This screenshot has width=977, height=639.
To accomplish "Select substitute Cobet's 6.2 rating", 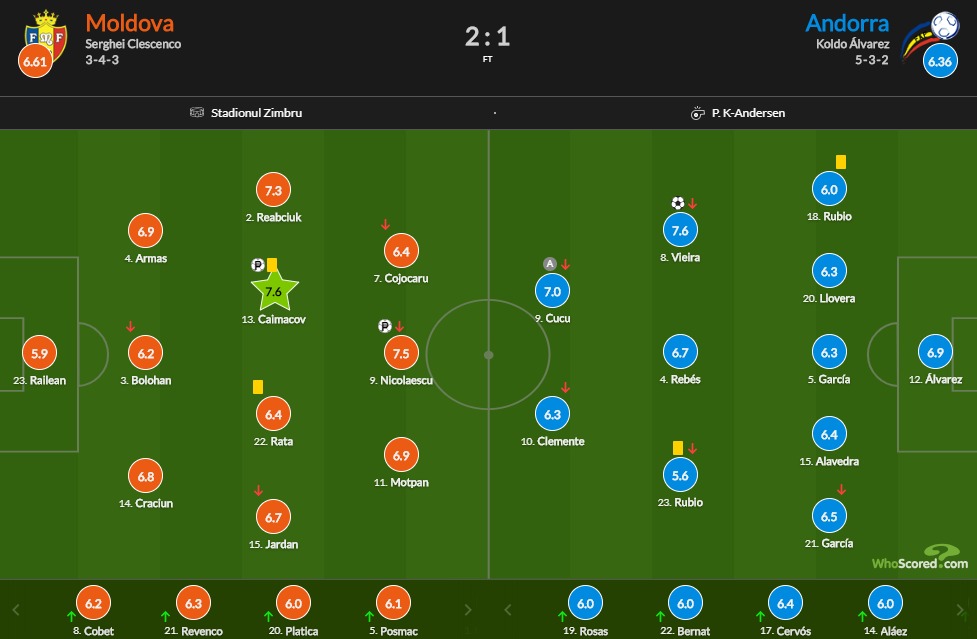I will coord(93,603).
